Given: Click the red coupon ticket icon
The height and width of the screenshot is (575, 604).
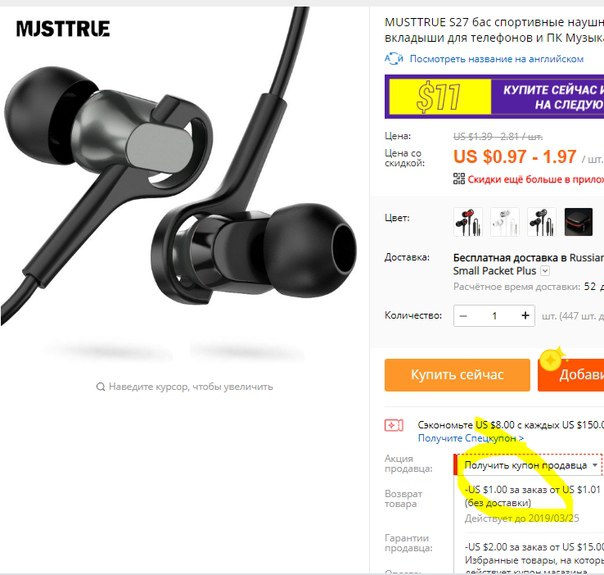Looking at the screenshot, I should [x=394, y=425].
